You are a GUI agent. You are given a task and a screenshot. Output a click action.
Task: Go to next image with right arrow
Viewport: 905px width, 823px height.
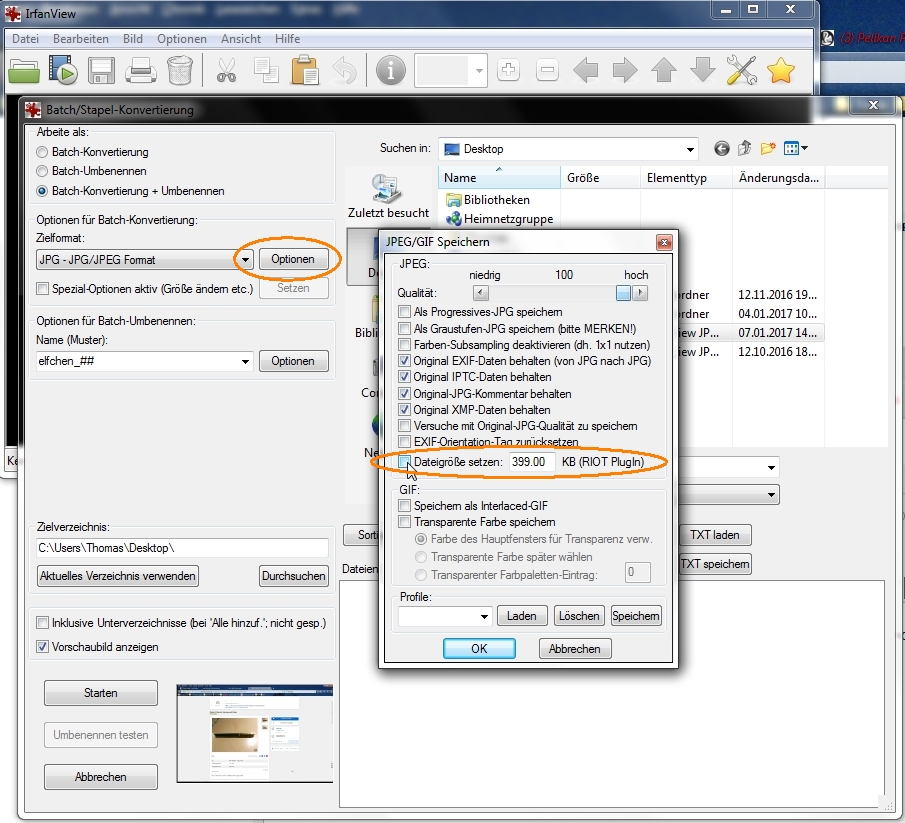tap(625, 70)
